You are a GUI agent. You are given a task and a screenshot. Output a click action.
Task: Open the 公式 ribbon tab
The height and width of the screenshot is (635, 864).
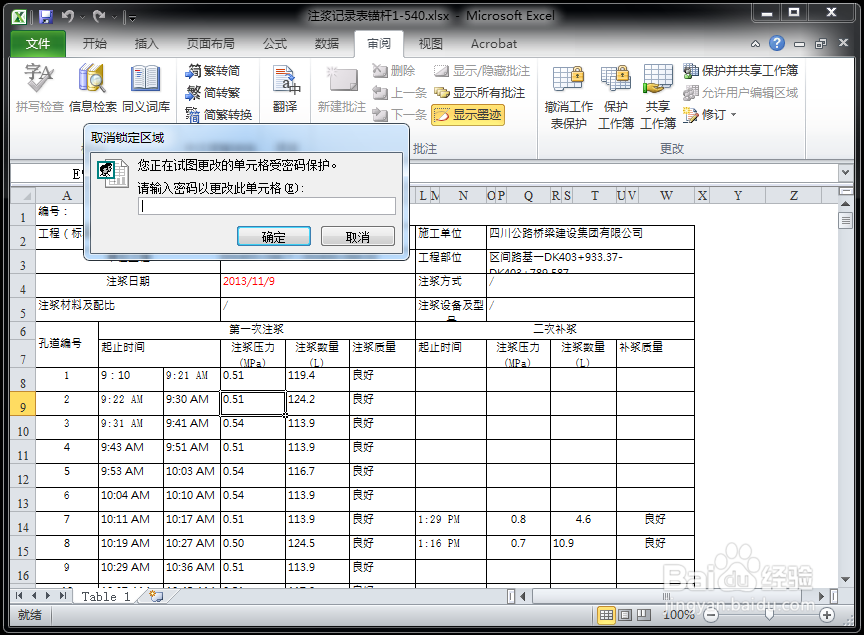273,44
